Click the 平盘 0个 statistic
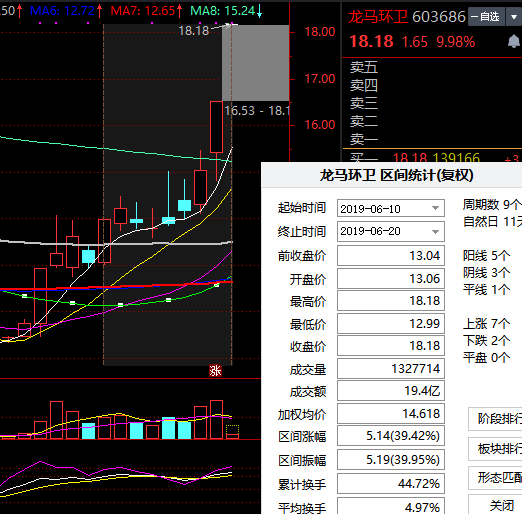This screenshot has height=514, width=522. pos(486,358)
